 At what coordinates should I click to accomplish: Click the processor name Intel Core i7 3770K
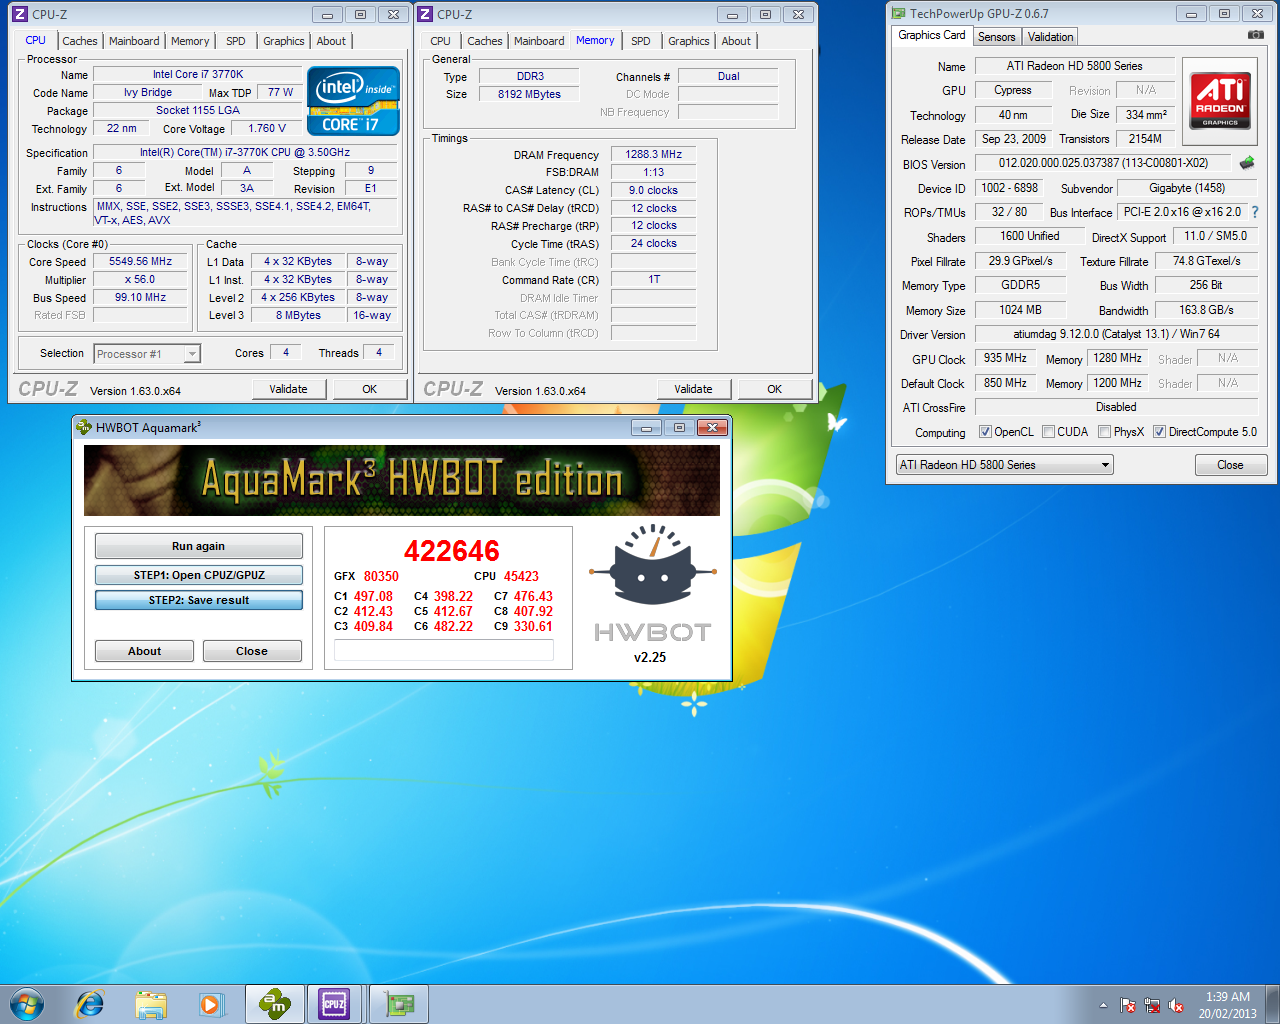[198, 74]
